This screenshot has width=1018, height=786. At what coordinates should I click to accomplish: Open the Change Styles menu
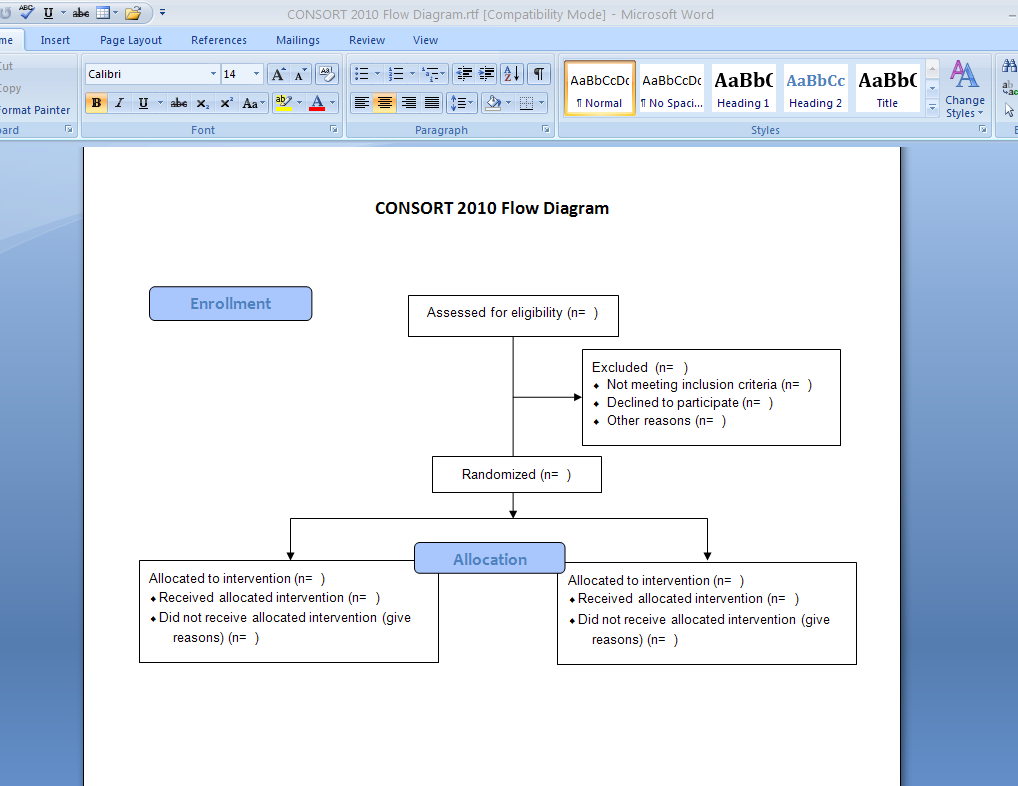965,89
